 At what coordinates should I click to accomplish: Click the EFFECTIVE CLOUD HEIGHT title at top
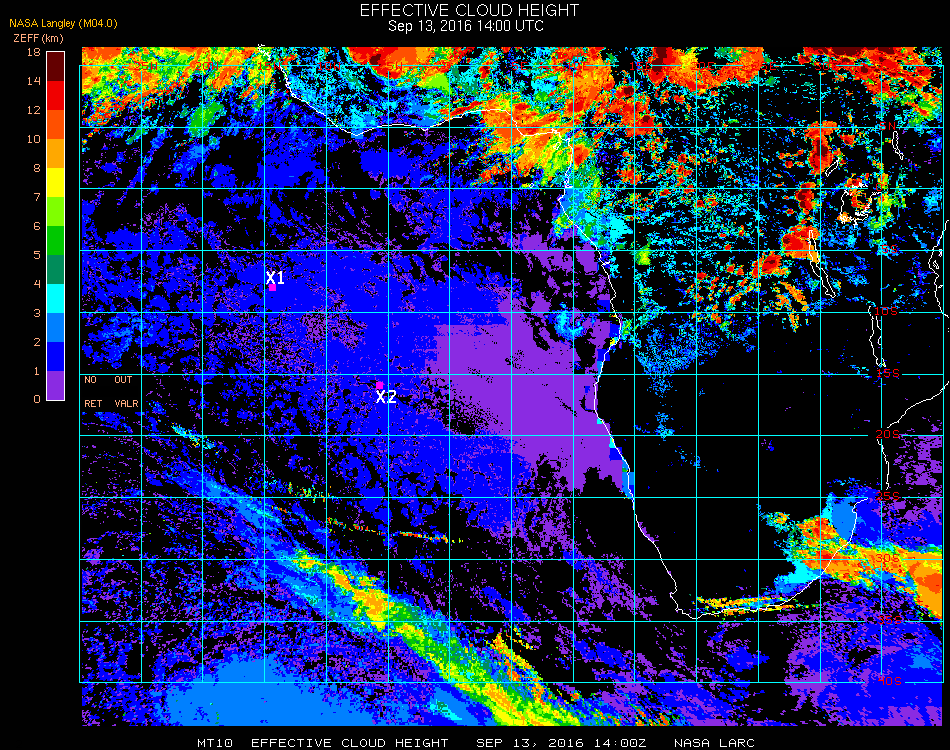[x=470, y=10]
